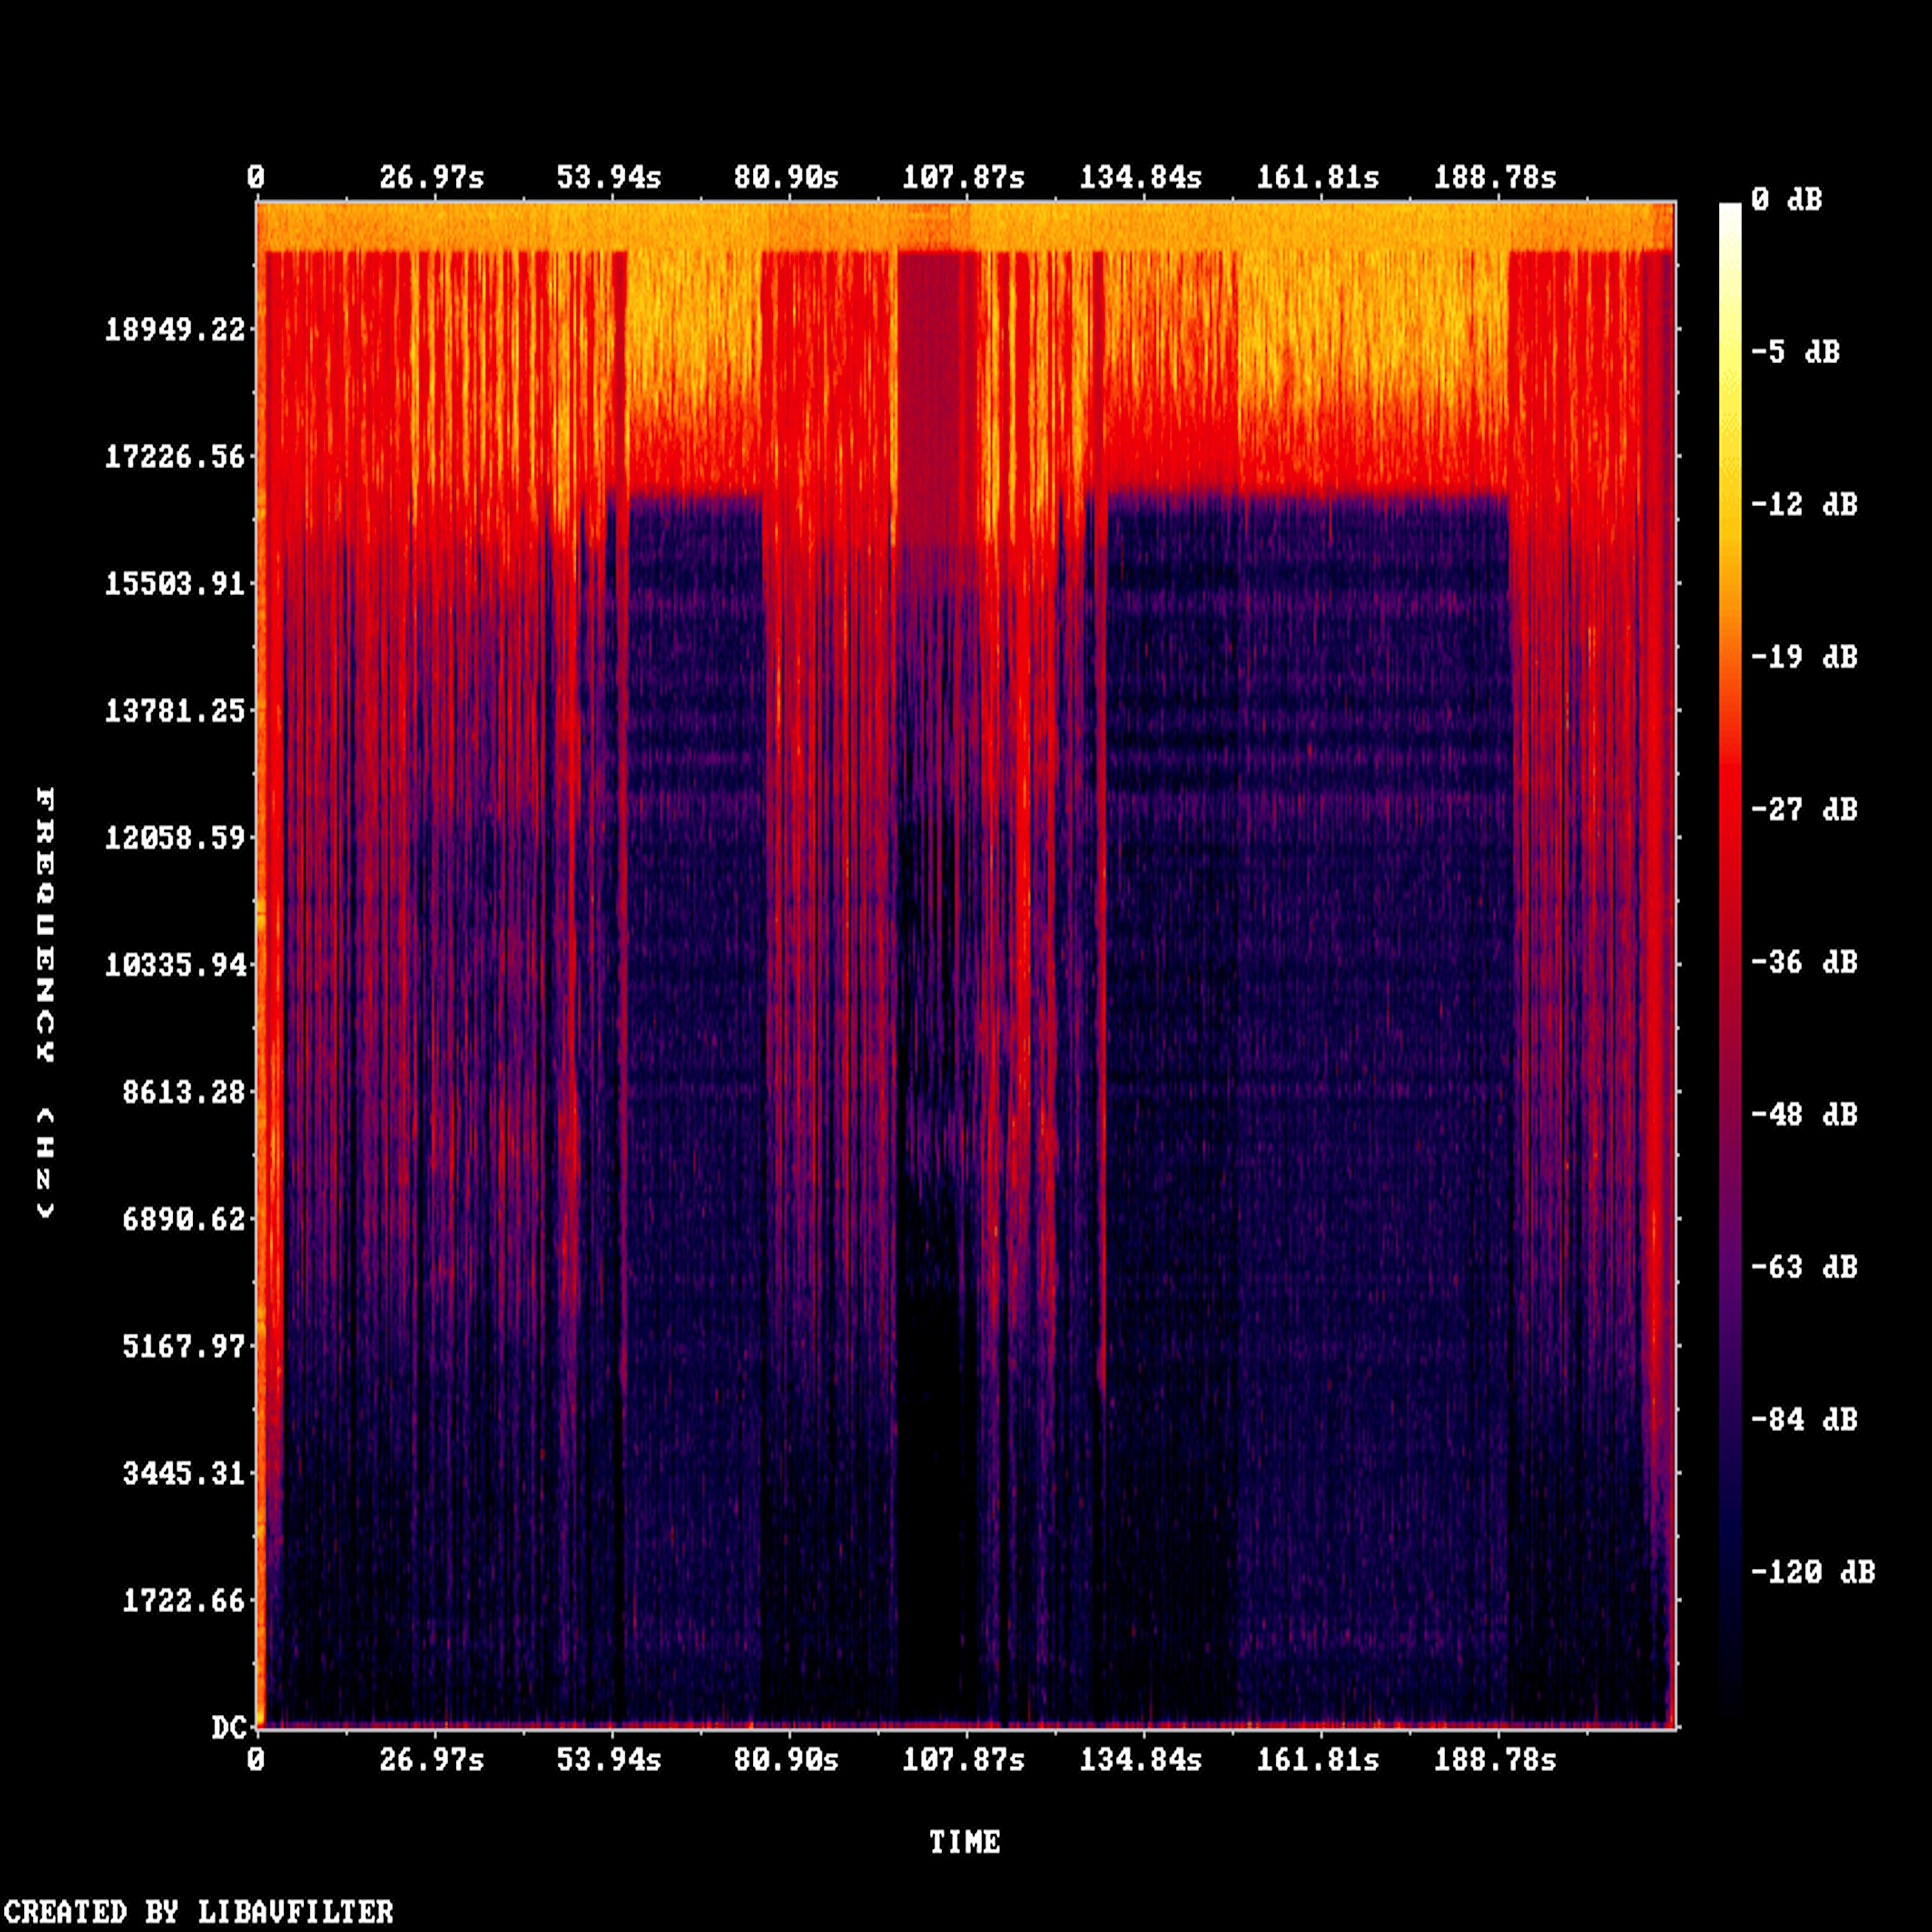Click the 1722.66 frequency axis label
The width and height of the screenshot is (1932, 1932).
tap(184, 1601)
